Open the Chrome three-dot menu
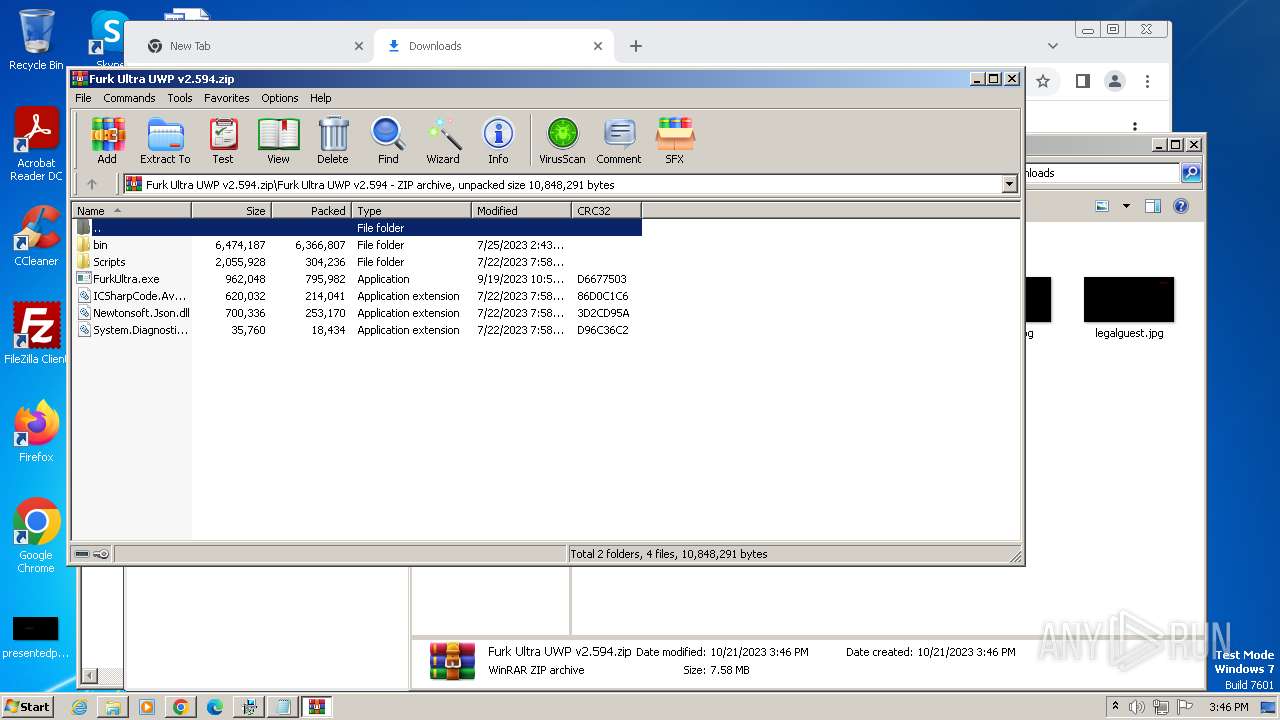Screen dimensions: 1280x720 click(x=1148, y=82)
